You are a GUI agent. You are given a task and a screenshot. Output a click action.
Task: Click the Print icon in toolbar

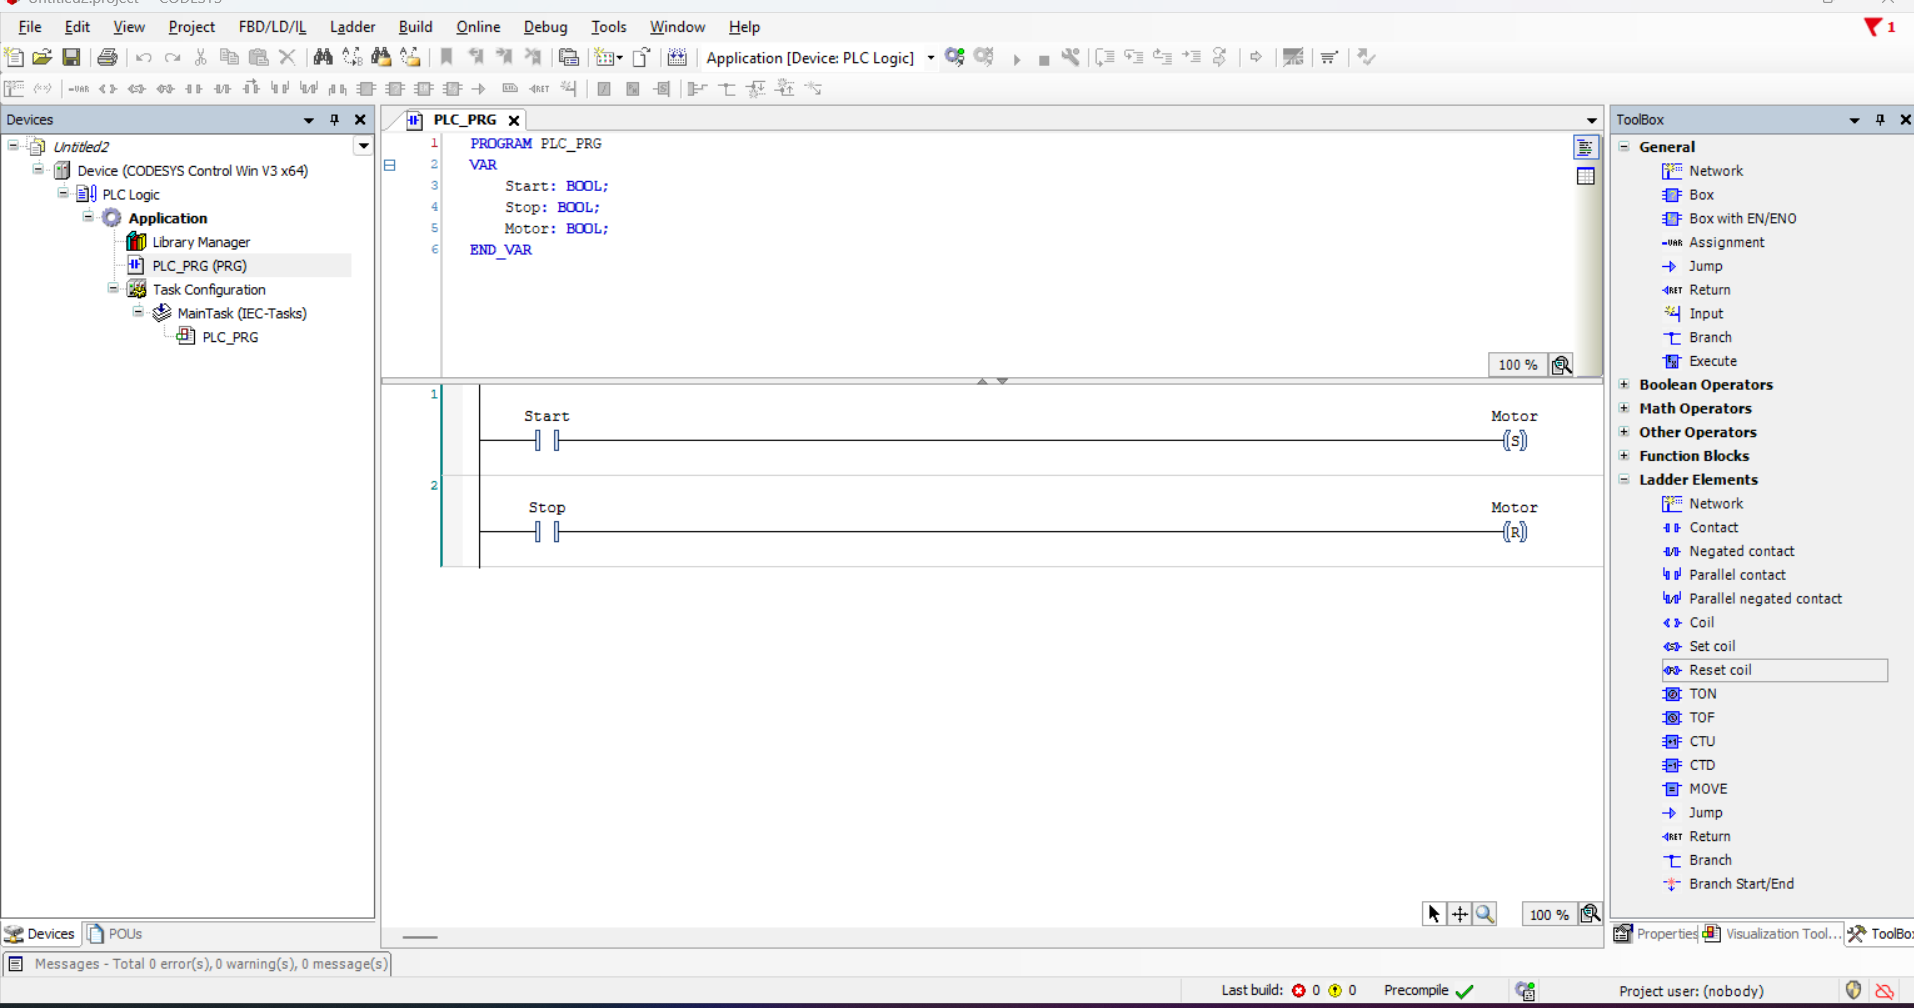[107, 57]
